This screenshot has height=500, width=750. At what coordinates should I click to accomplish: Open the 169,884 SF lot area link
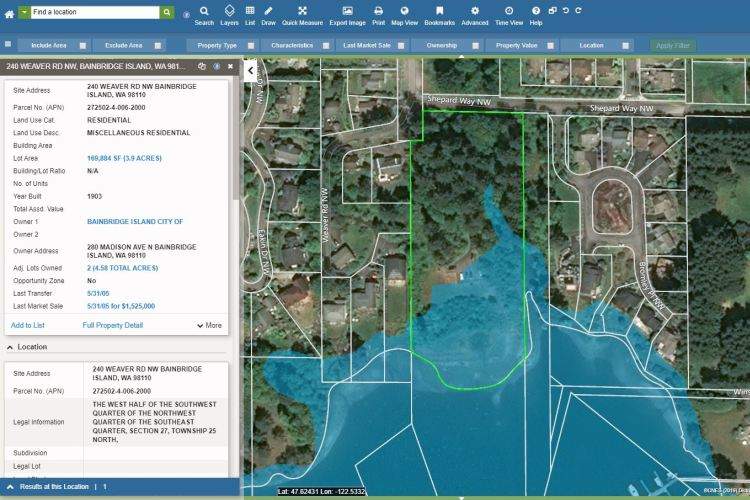pyautogui.click(x=124, y=158)
